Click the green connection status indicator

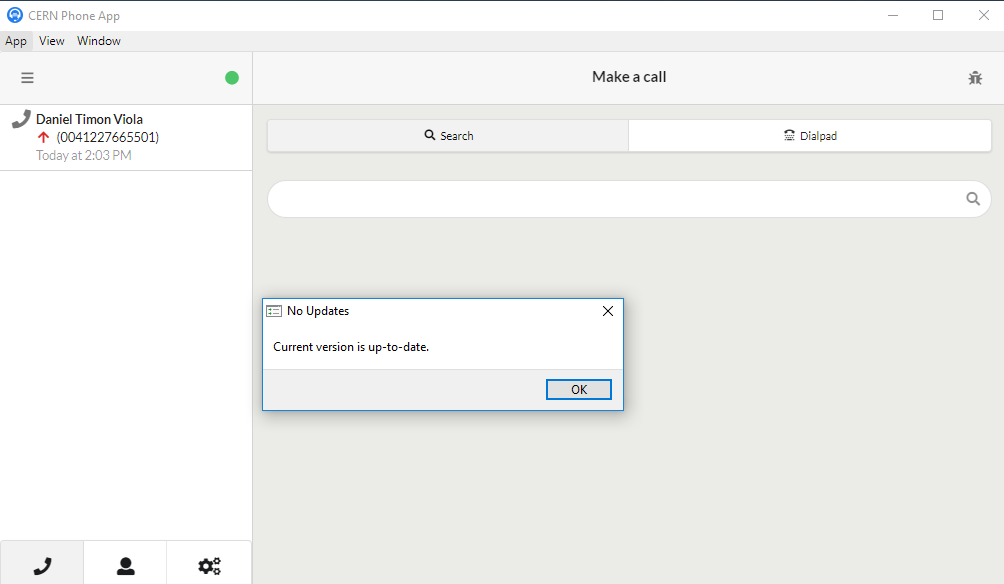[x=232, y=78]
